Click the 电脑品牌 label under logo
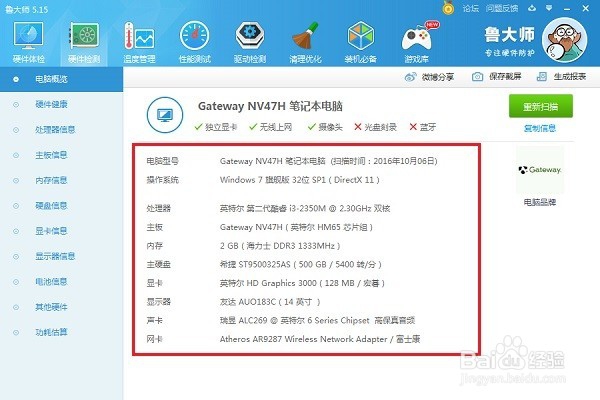 tap(540, 202)
